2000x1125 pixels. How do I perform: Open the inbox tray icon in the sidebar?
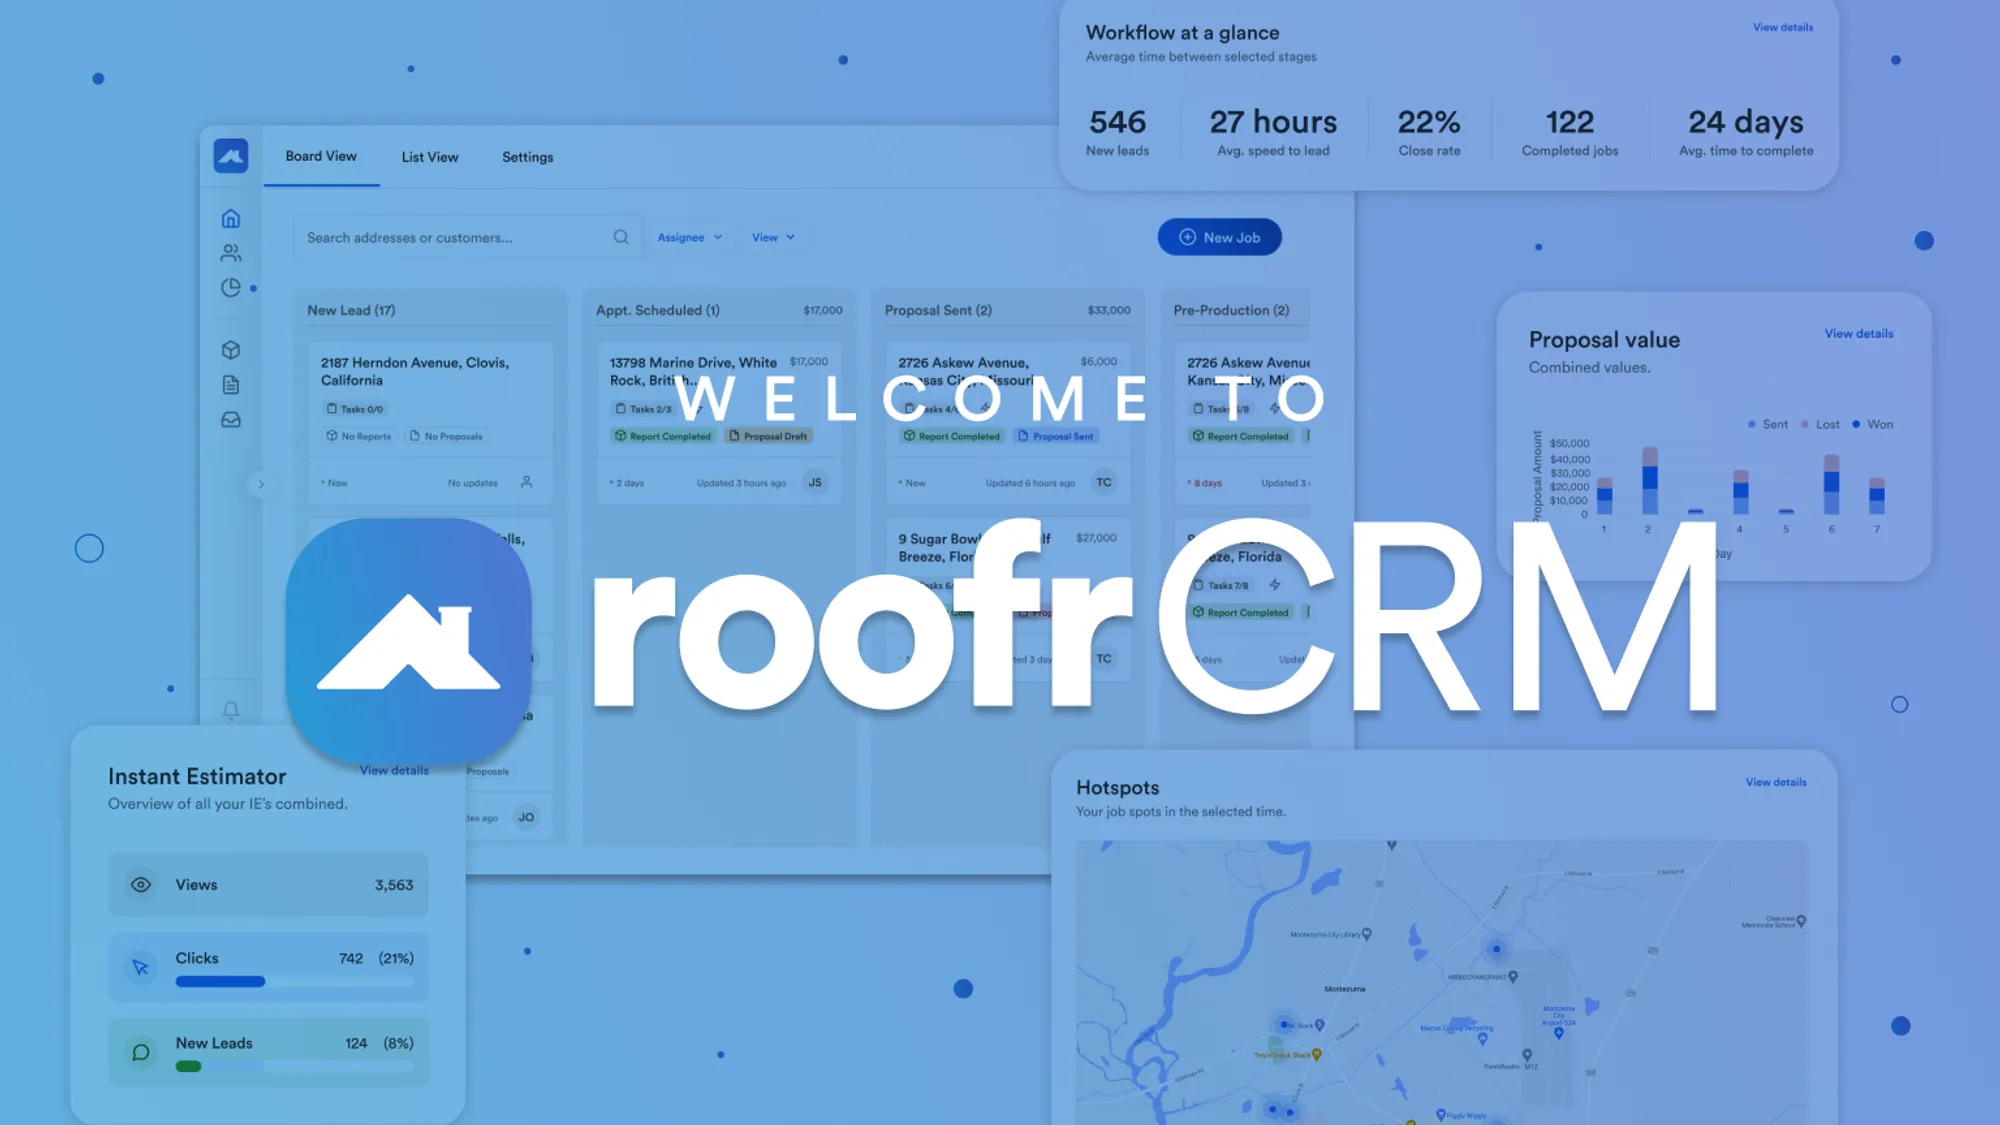(x=230, y=420)
